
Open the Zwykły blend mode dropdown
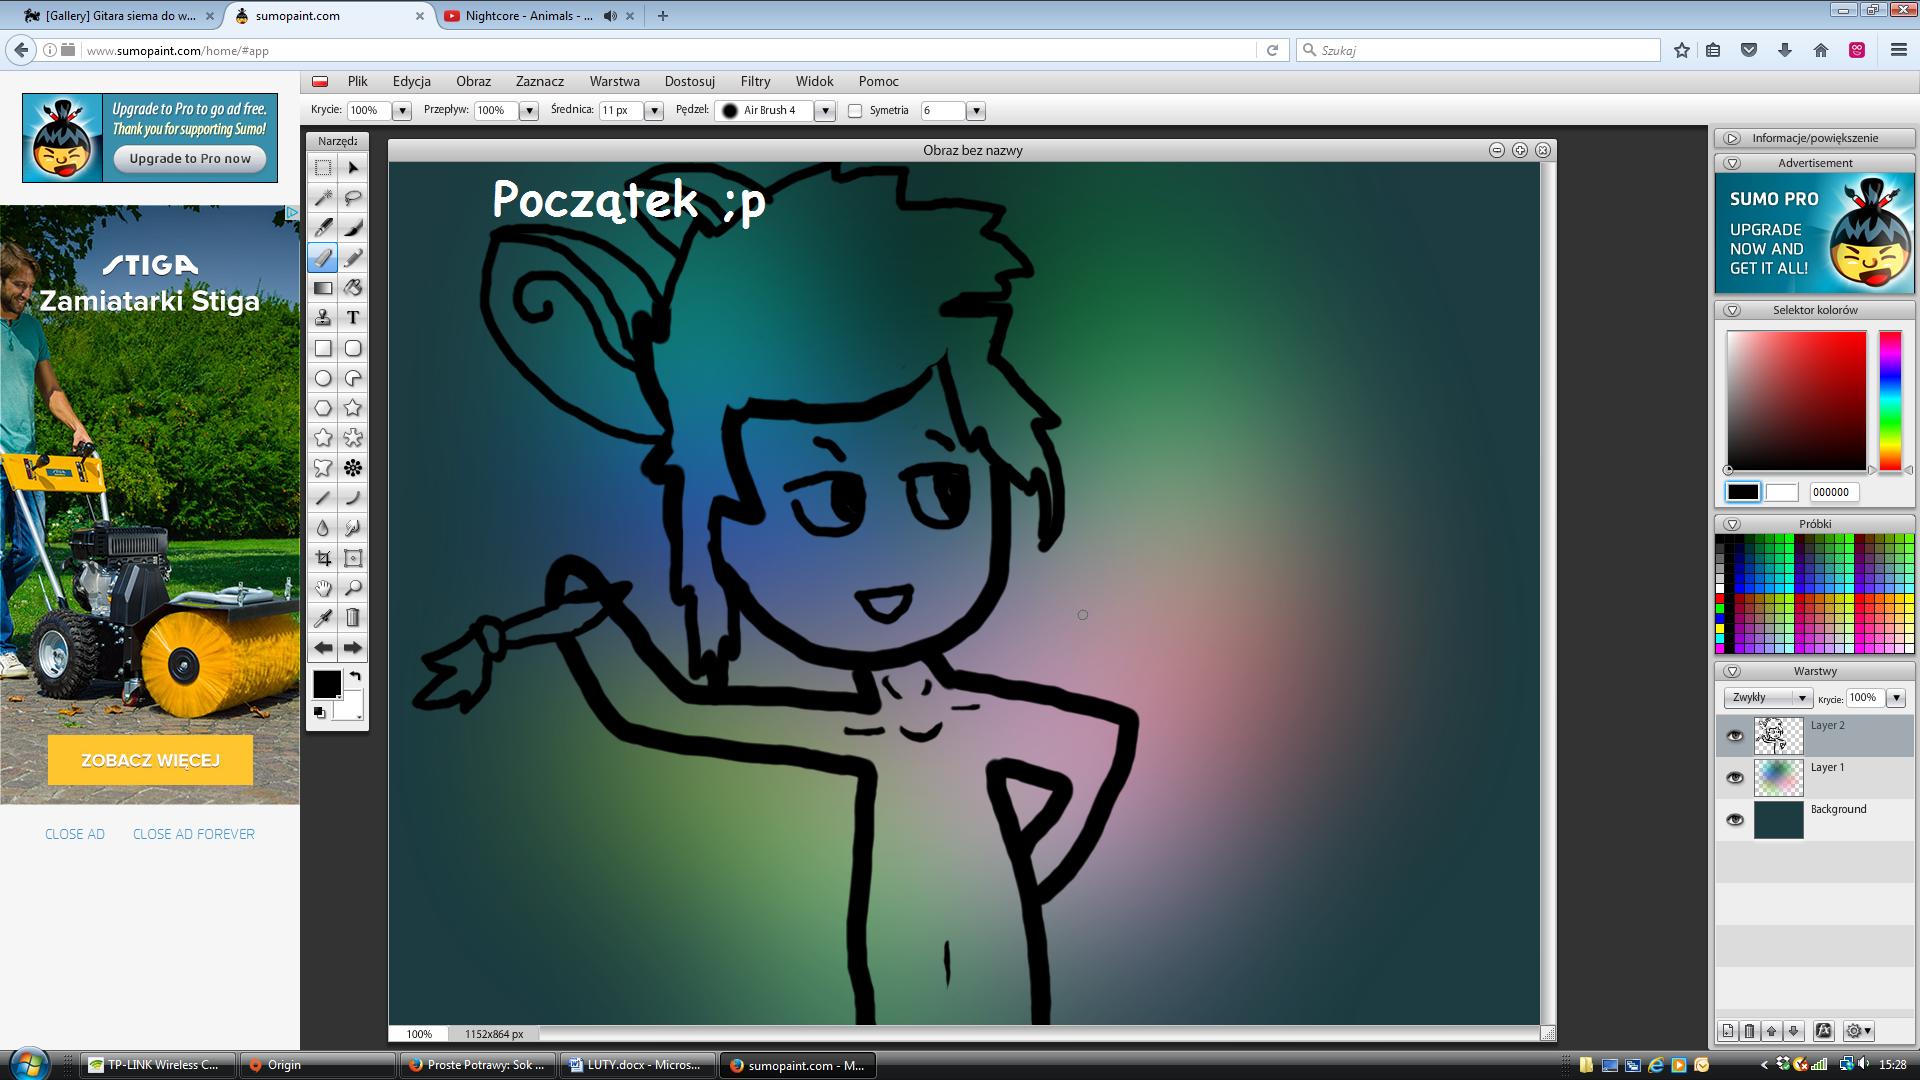click(1768, 698)
